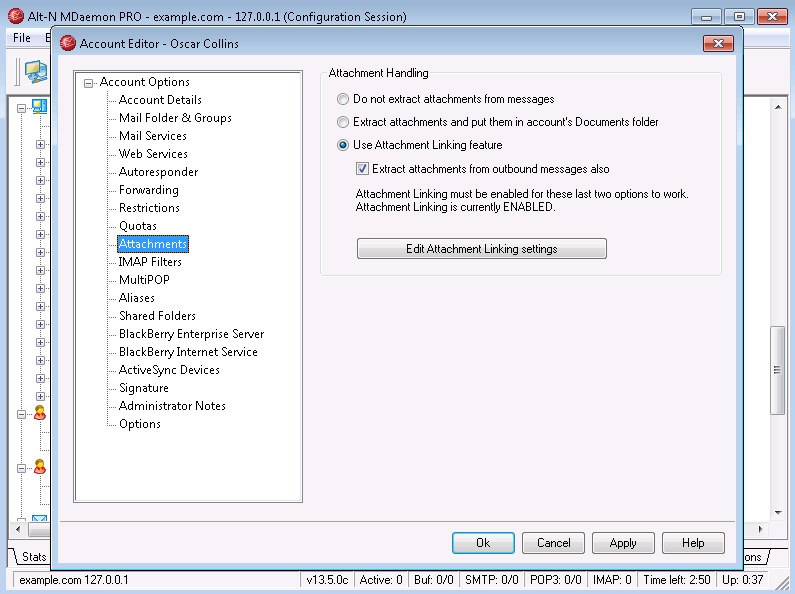Image resolution: width=795 pixels, height=594 pixels.
Task: Minimize the MDaemon main window
Action: point(706,17)
